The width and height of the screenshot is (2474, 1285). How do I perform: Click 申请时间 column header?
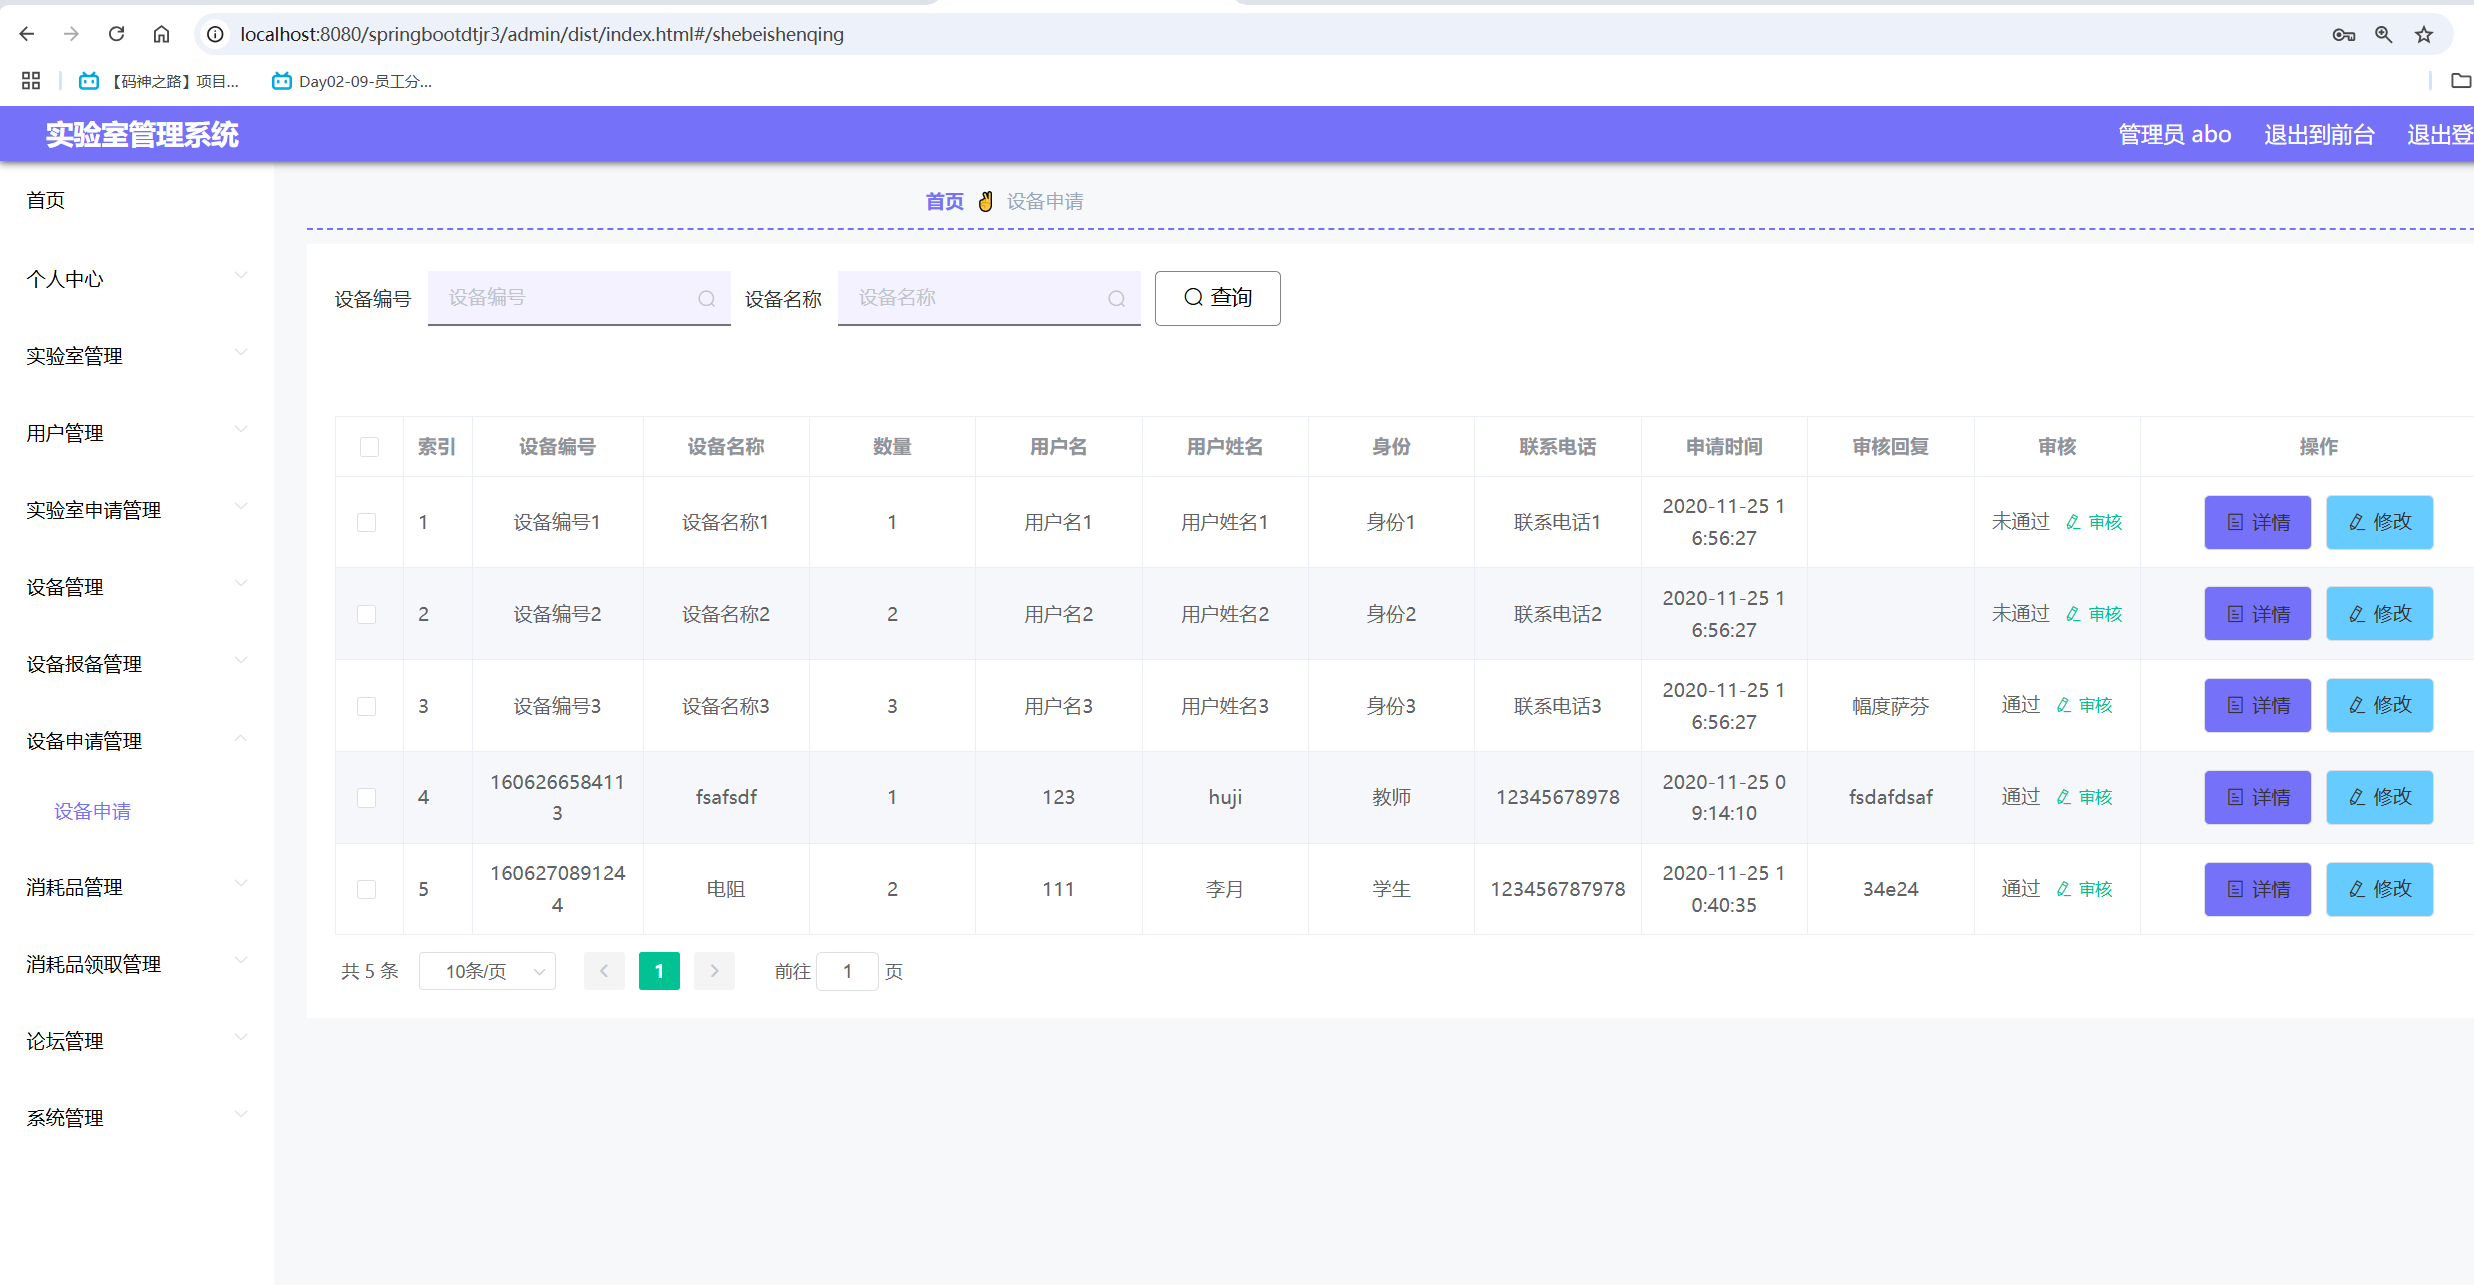tap(1724, 446)
